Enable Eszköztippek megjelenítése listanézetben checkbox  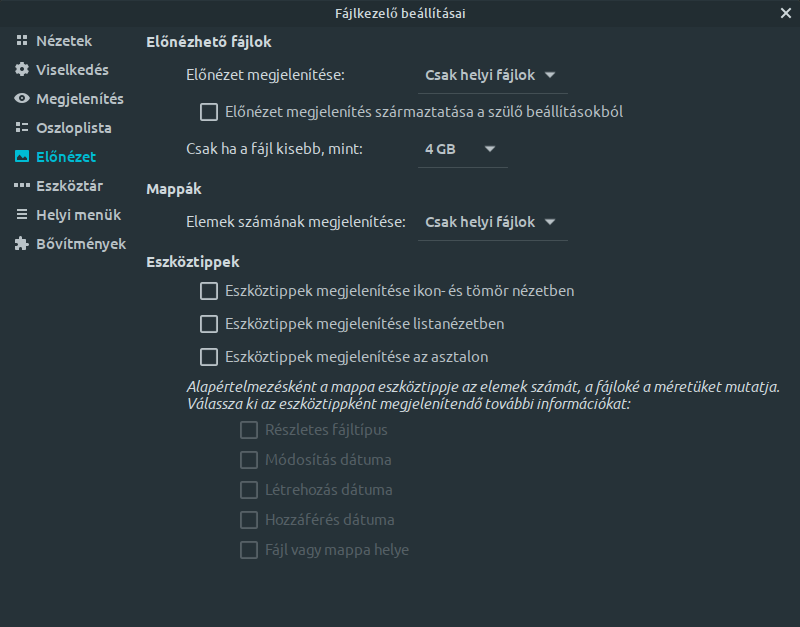tap(209, 324)
